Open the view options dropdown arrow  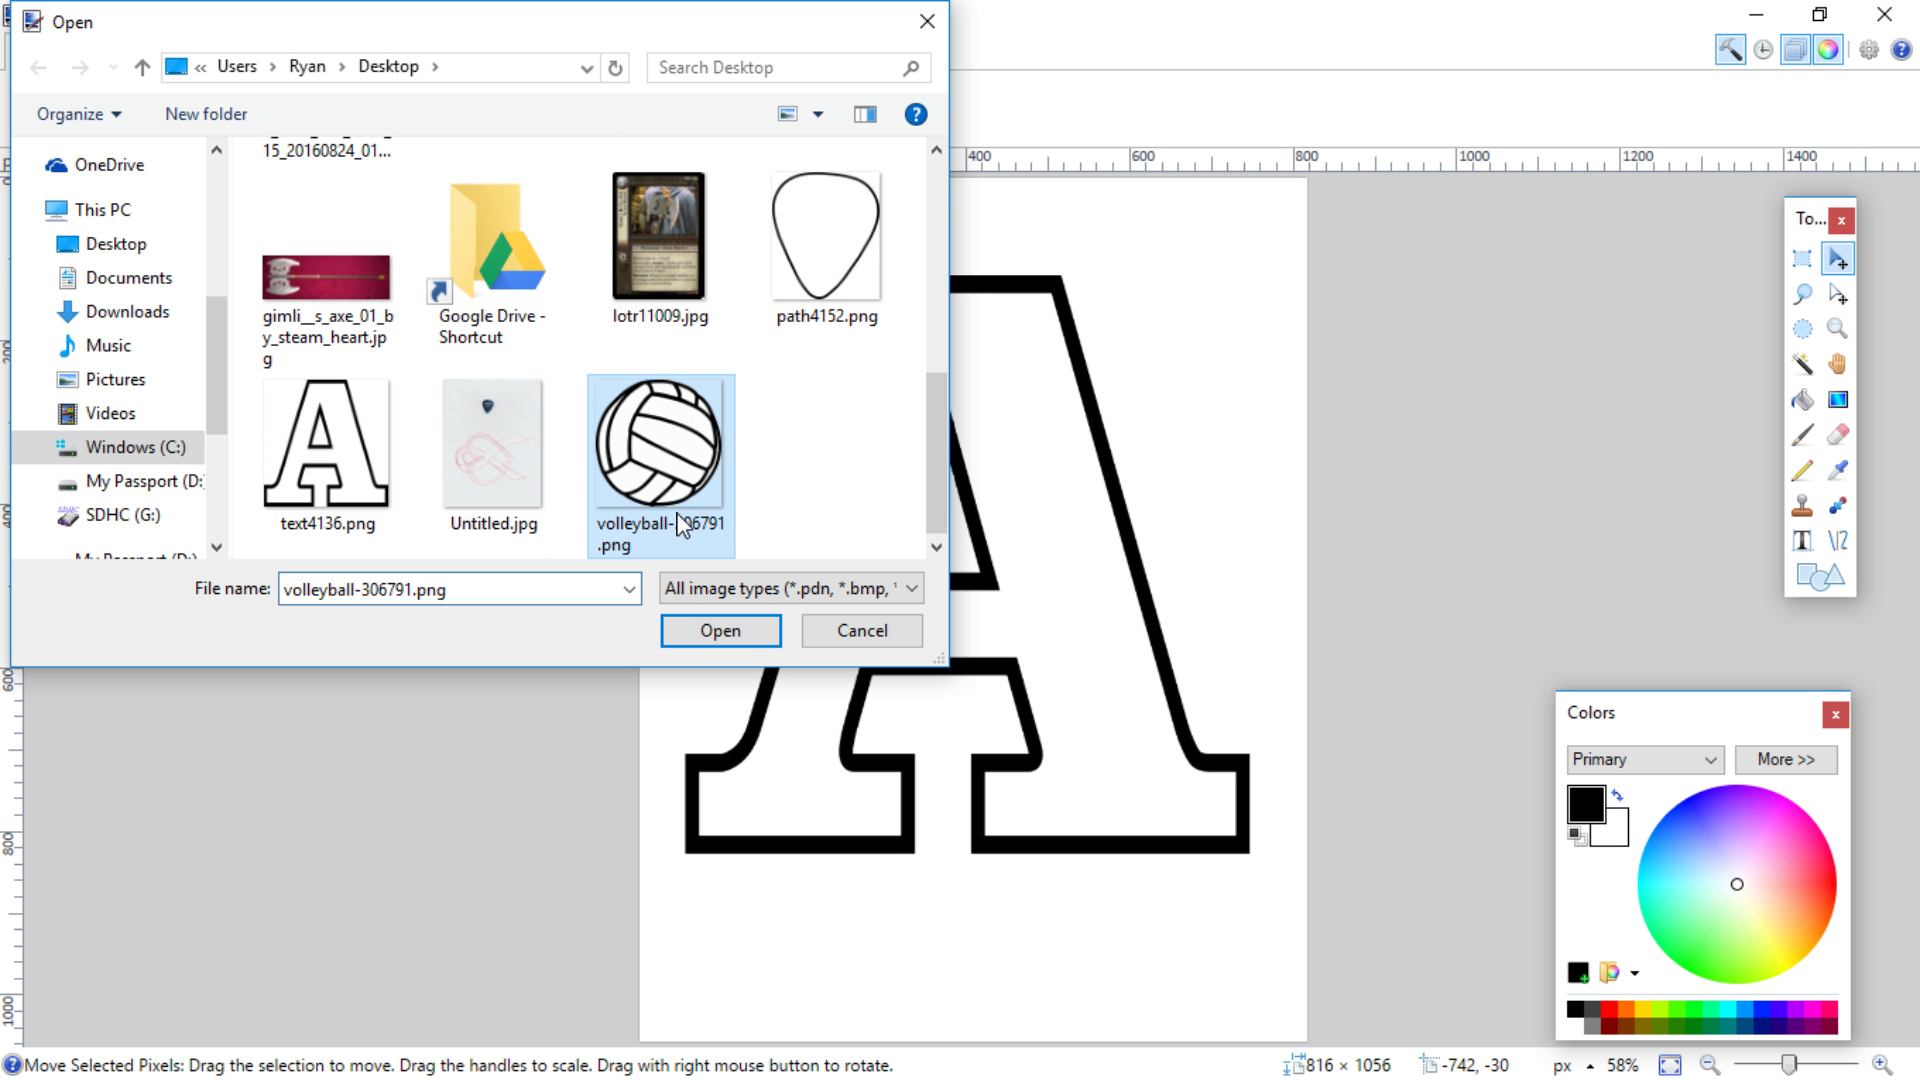[818, 114]
